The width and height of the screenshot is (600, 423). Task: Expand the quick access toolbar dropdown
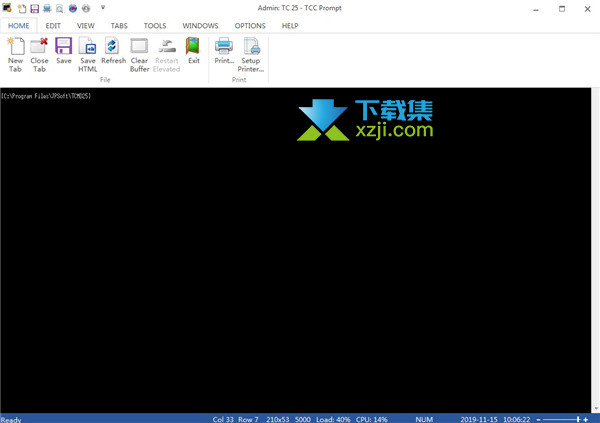point(103,8)
